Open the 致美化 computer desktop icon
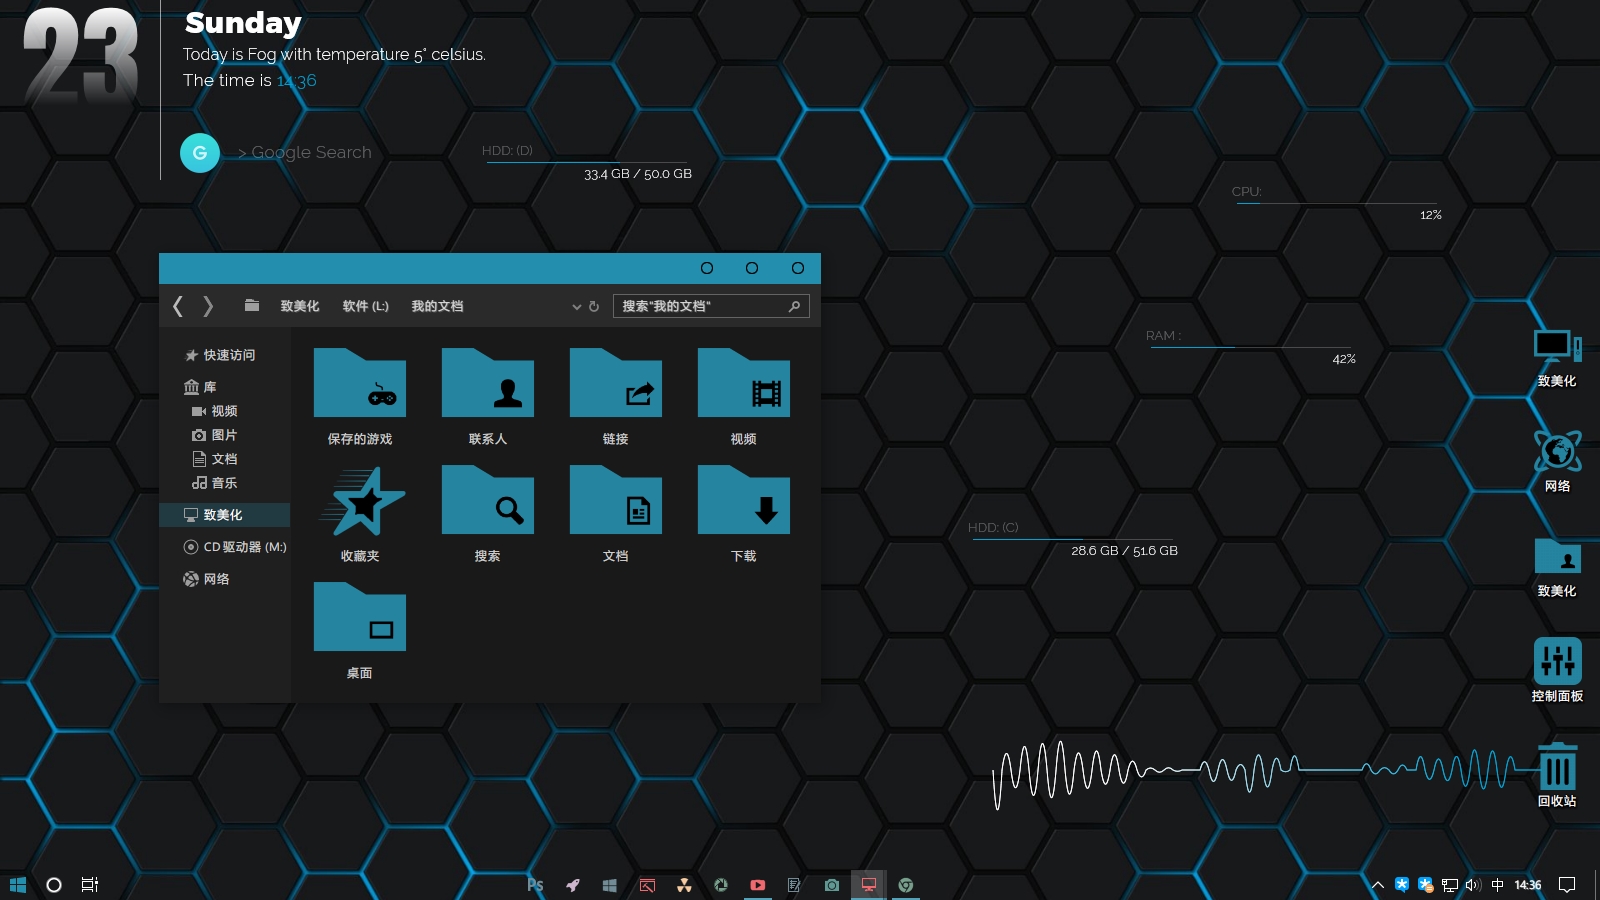 [1557, 358]
